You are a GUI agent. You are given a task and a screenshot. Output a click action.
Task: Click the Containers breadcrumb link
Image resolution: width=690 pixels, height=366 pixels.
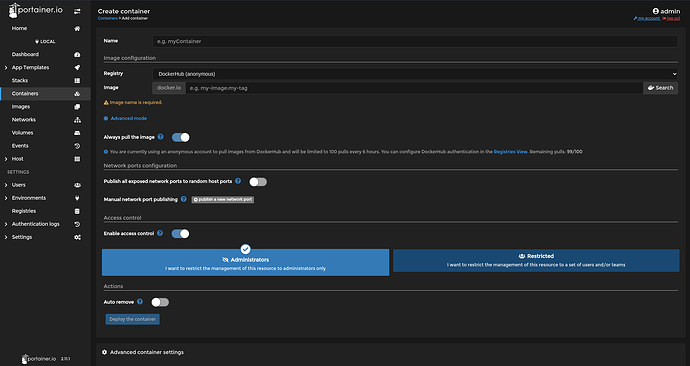pyautogui.click(x=107, y=18)
